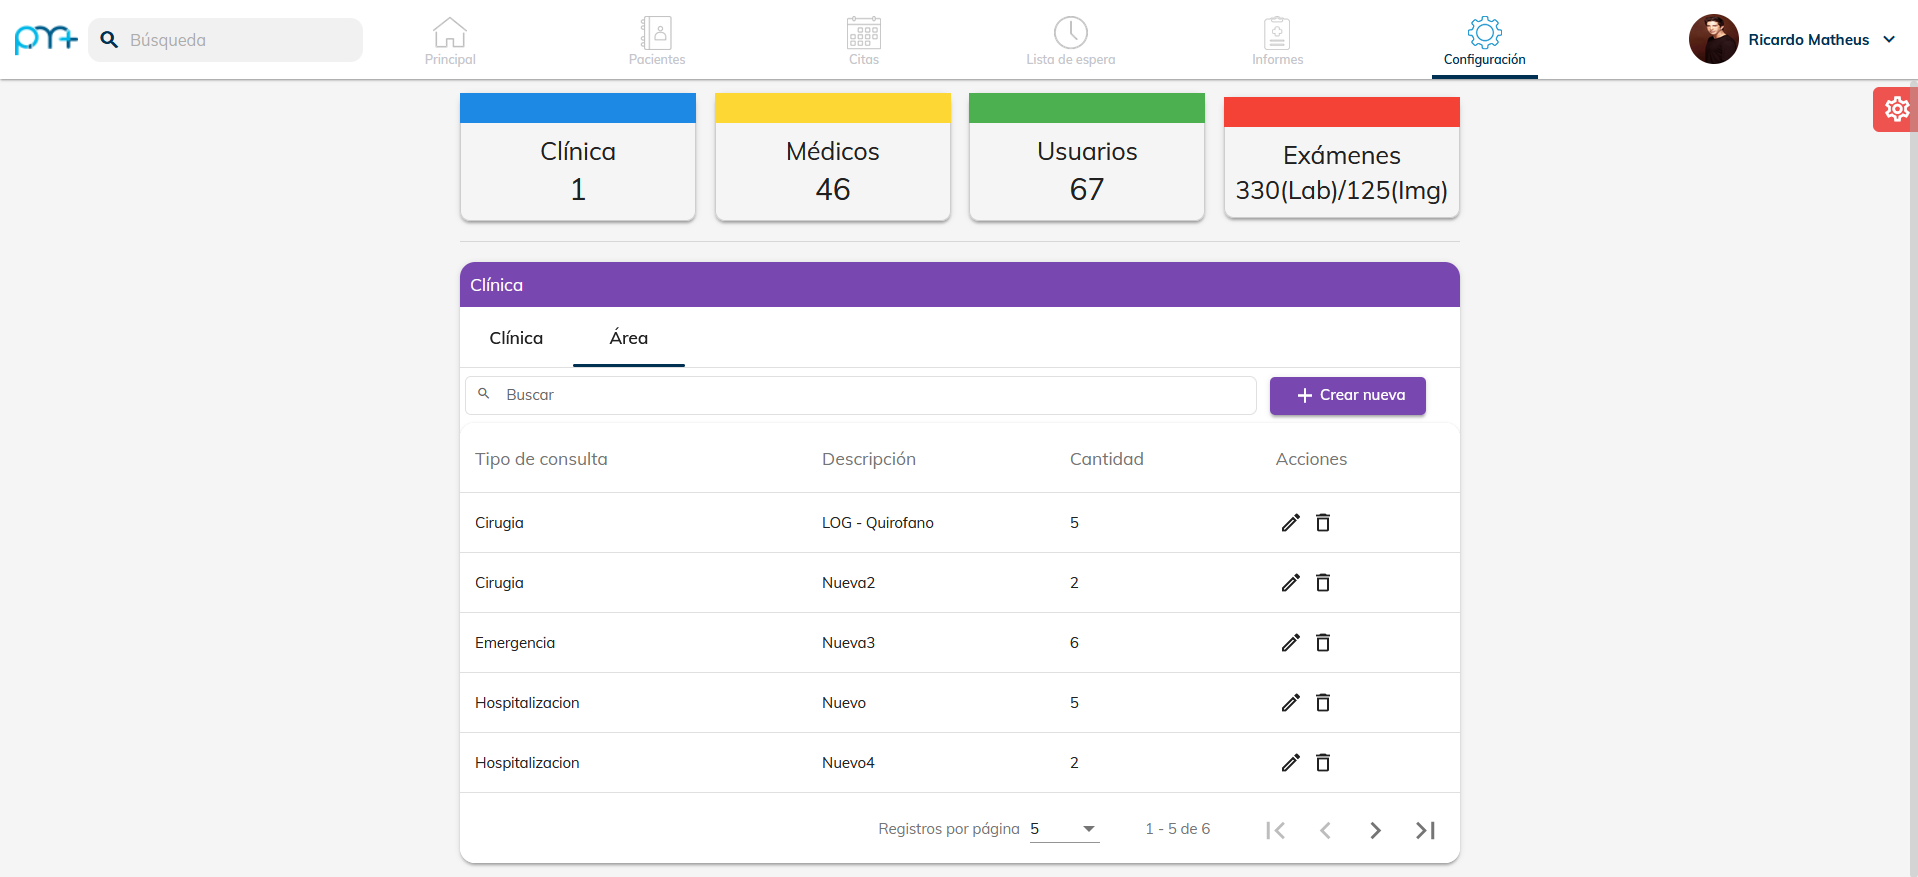Open the Principal home page
The image size is (1918, 877).
[x=450, y=41]
